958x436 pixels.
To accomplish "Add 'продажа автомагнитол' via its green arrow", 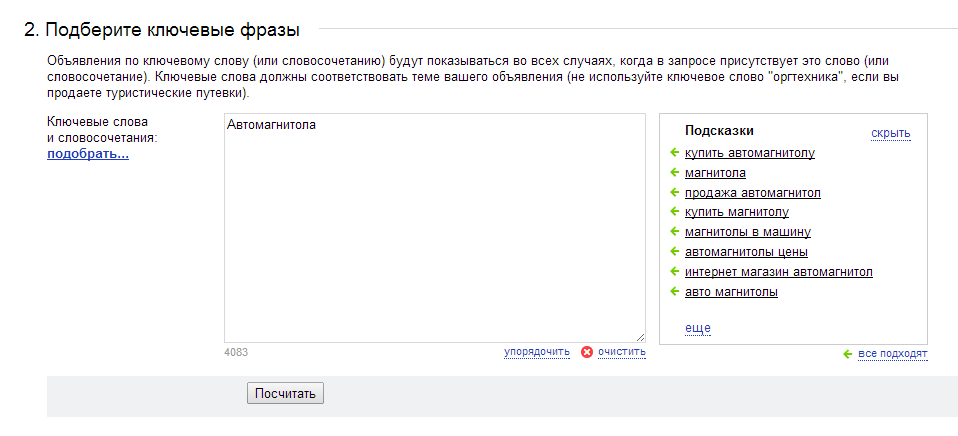I will pos(675,192).
